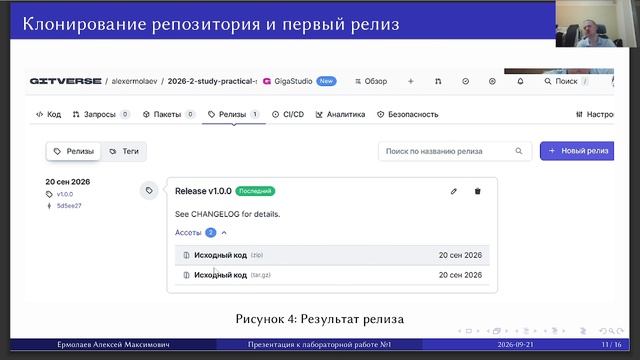Viewport: 640px width, 360px height.
Task: Click the Поиск search field in header
Action: 566,81
